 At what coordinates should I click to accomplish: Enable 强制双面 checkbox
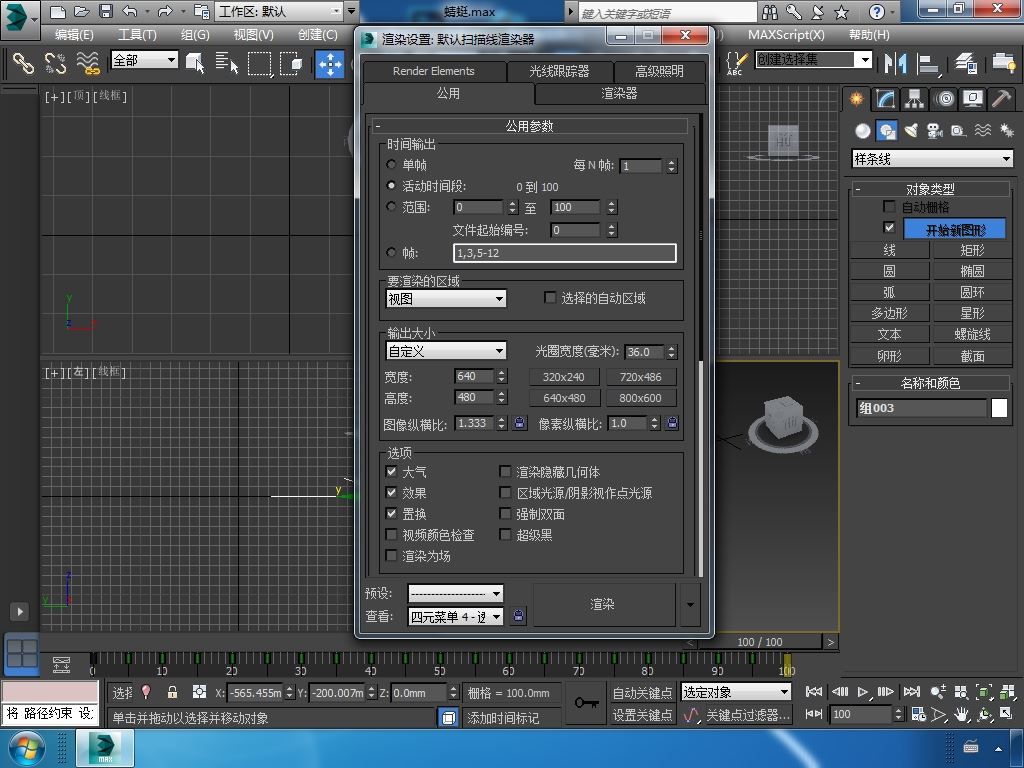[505, 513]
